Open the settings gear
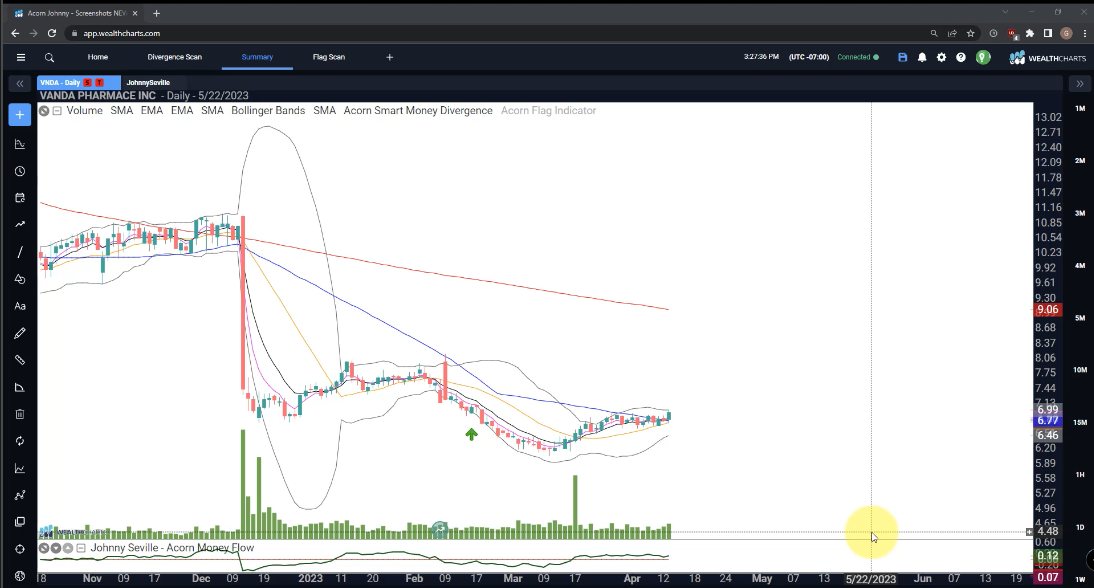Image resolution: width=1094 pixels, height=588 pixels. click(x=941, y=57)
